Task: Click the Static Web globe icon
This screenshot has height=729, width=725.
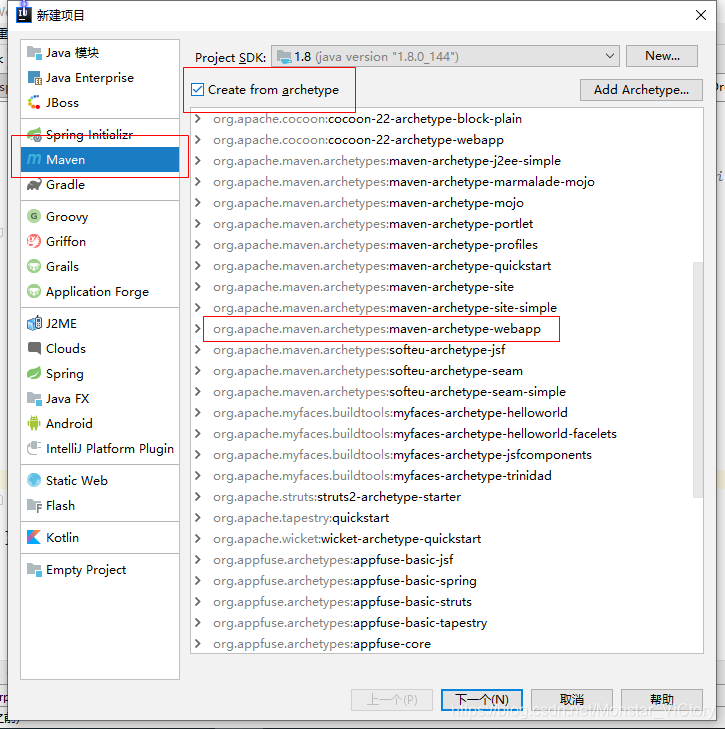Action: pos(34,480)
